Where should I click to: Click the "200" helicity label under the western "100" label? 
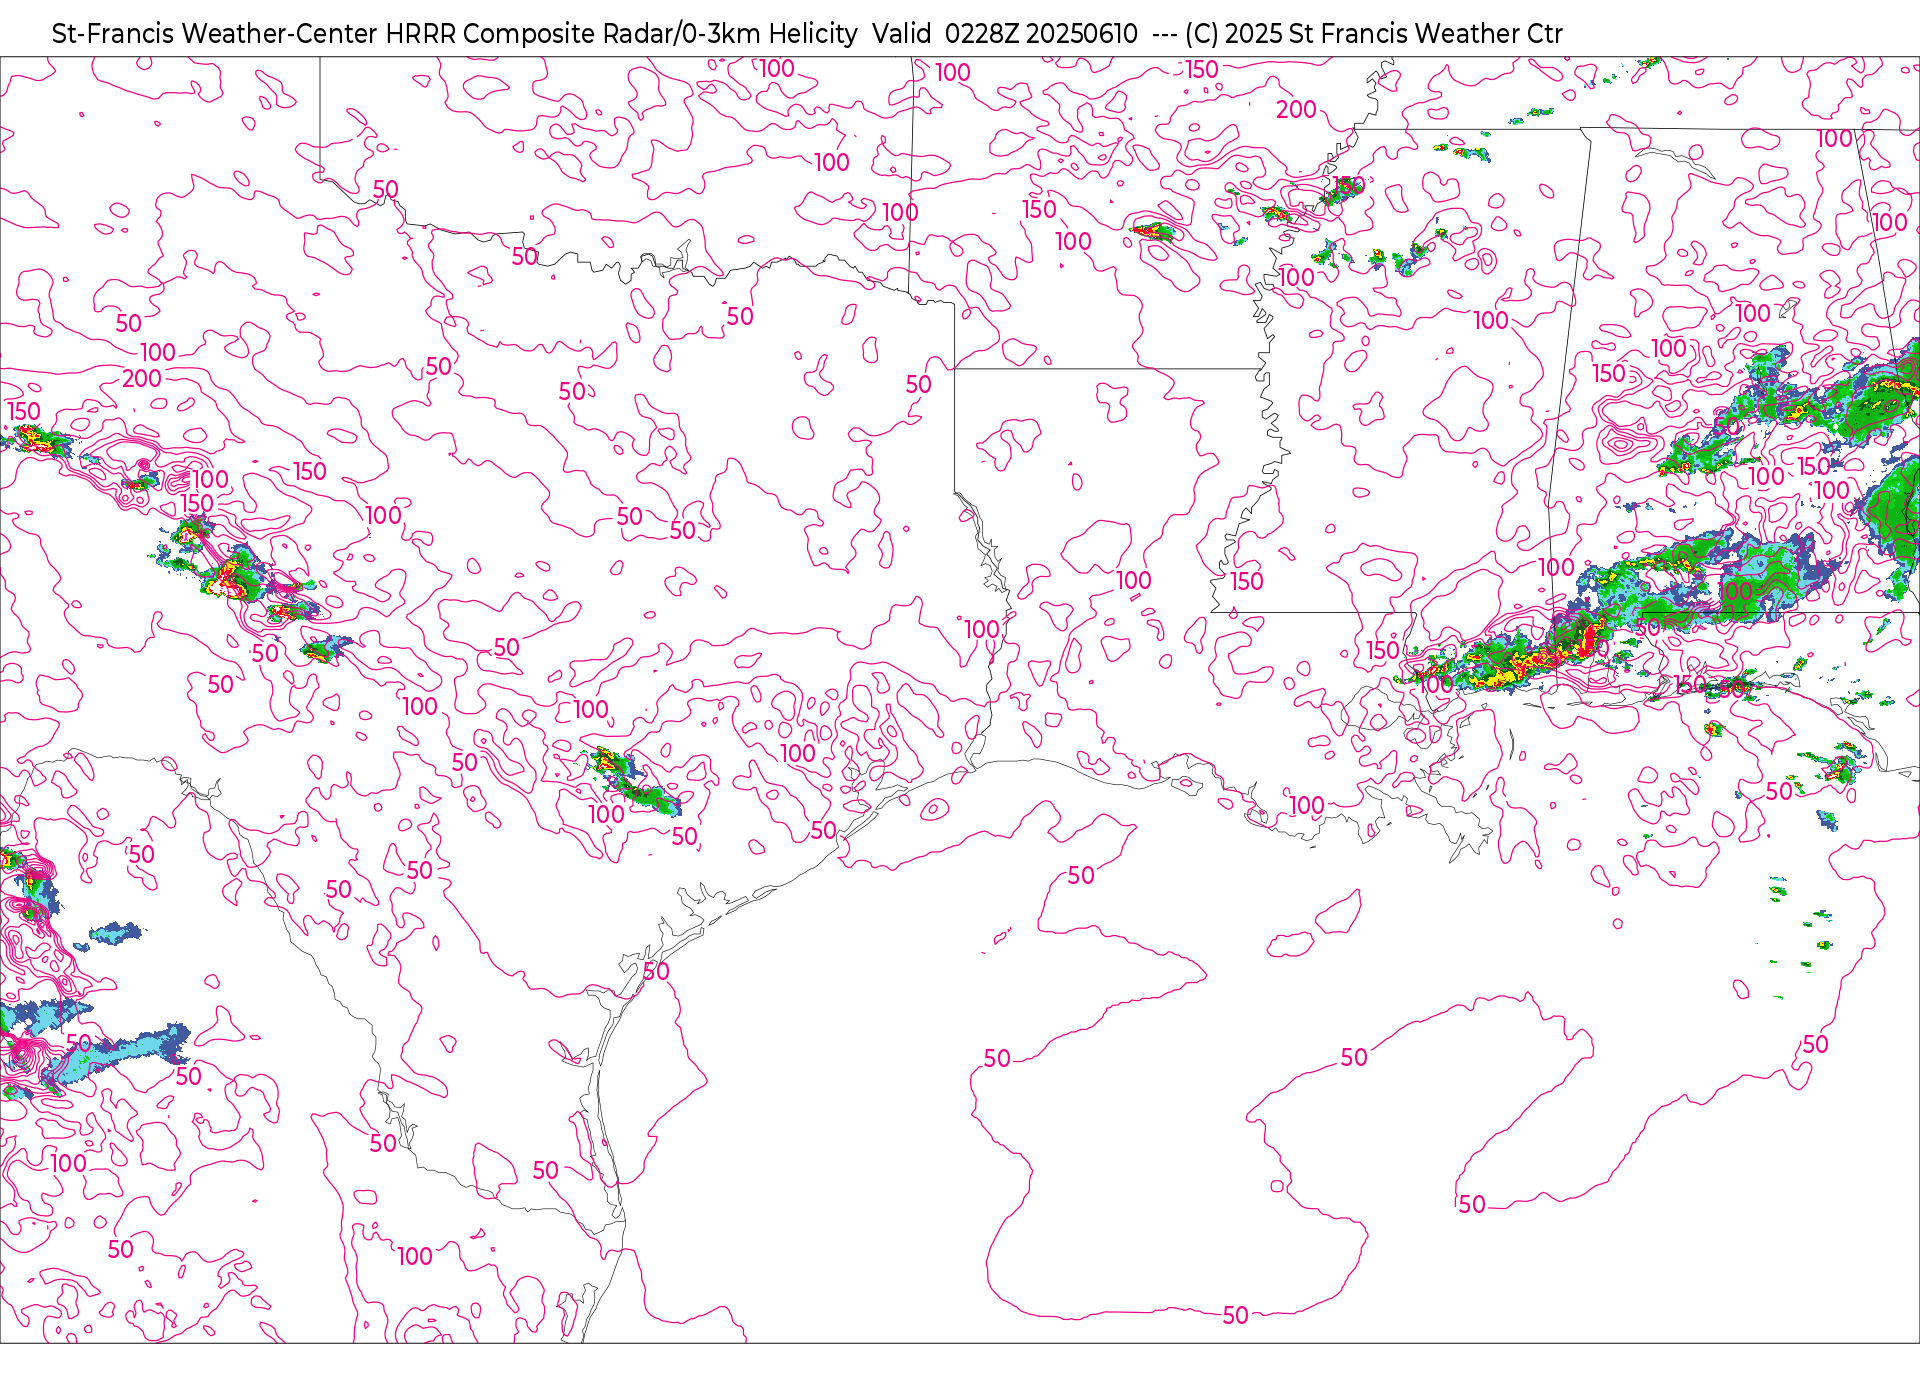[x=142, y=378]
